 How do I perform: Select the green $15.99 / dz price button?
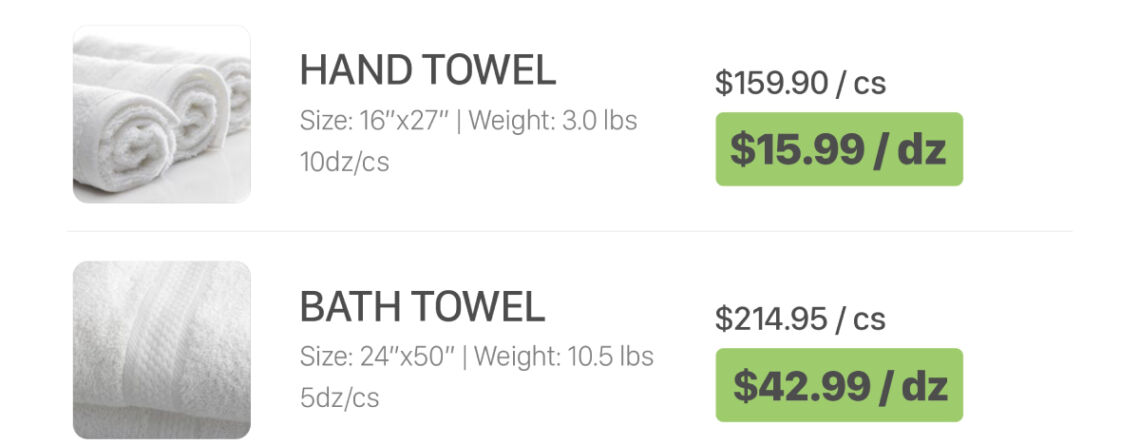(x=838, y=149)
